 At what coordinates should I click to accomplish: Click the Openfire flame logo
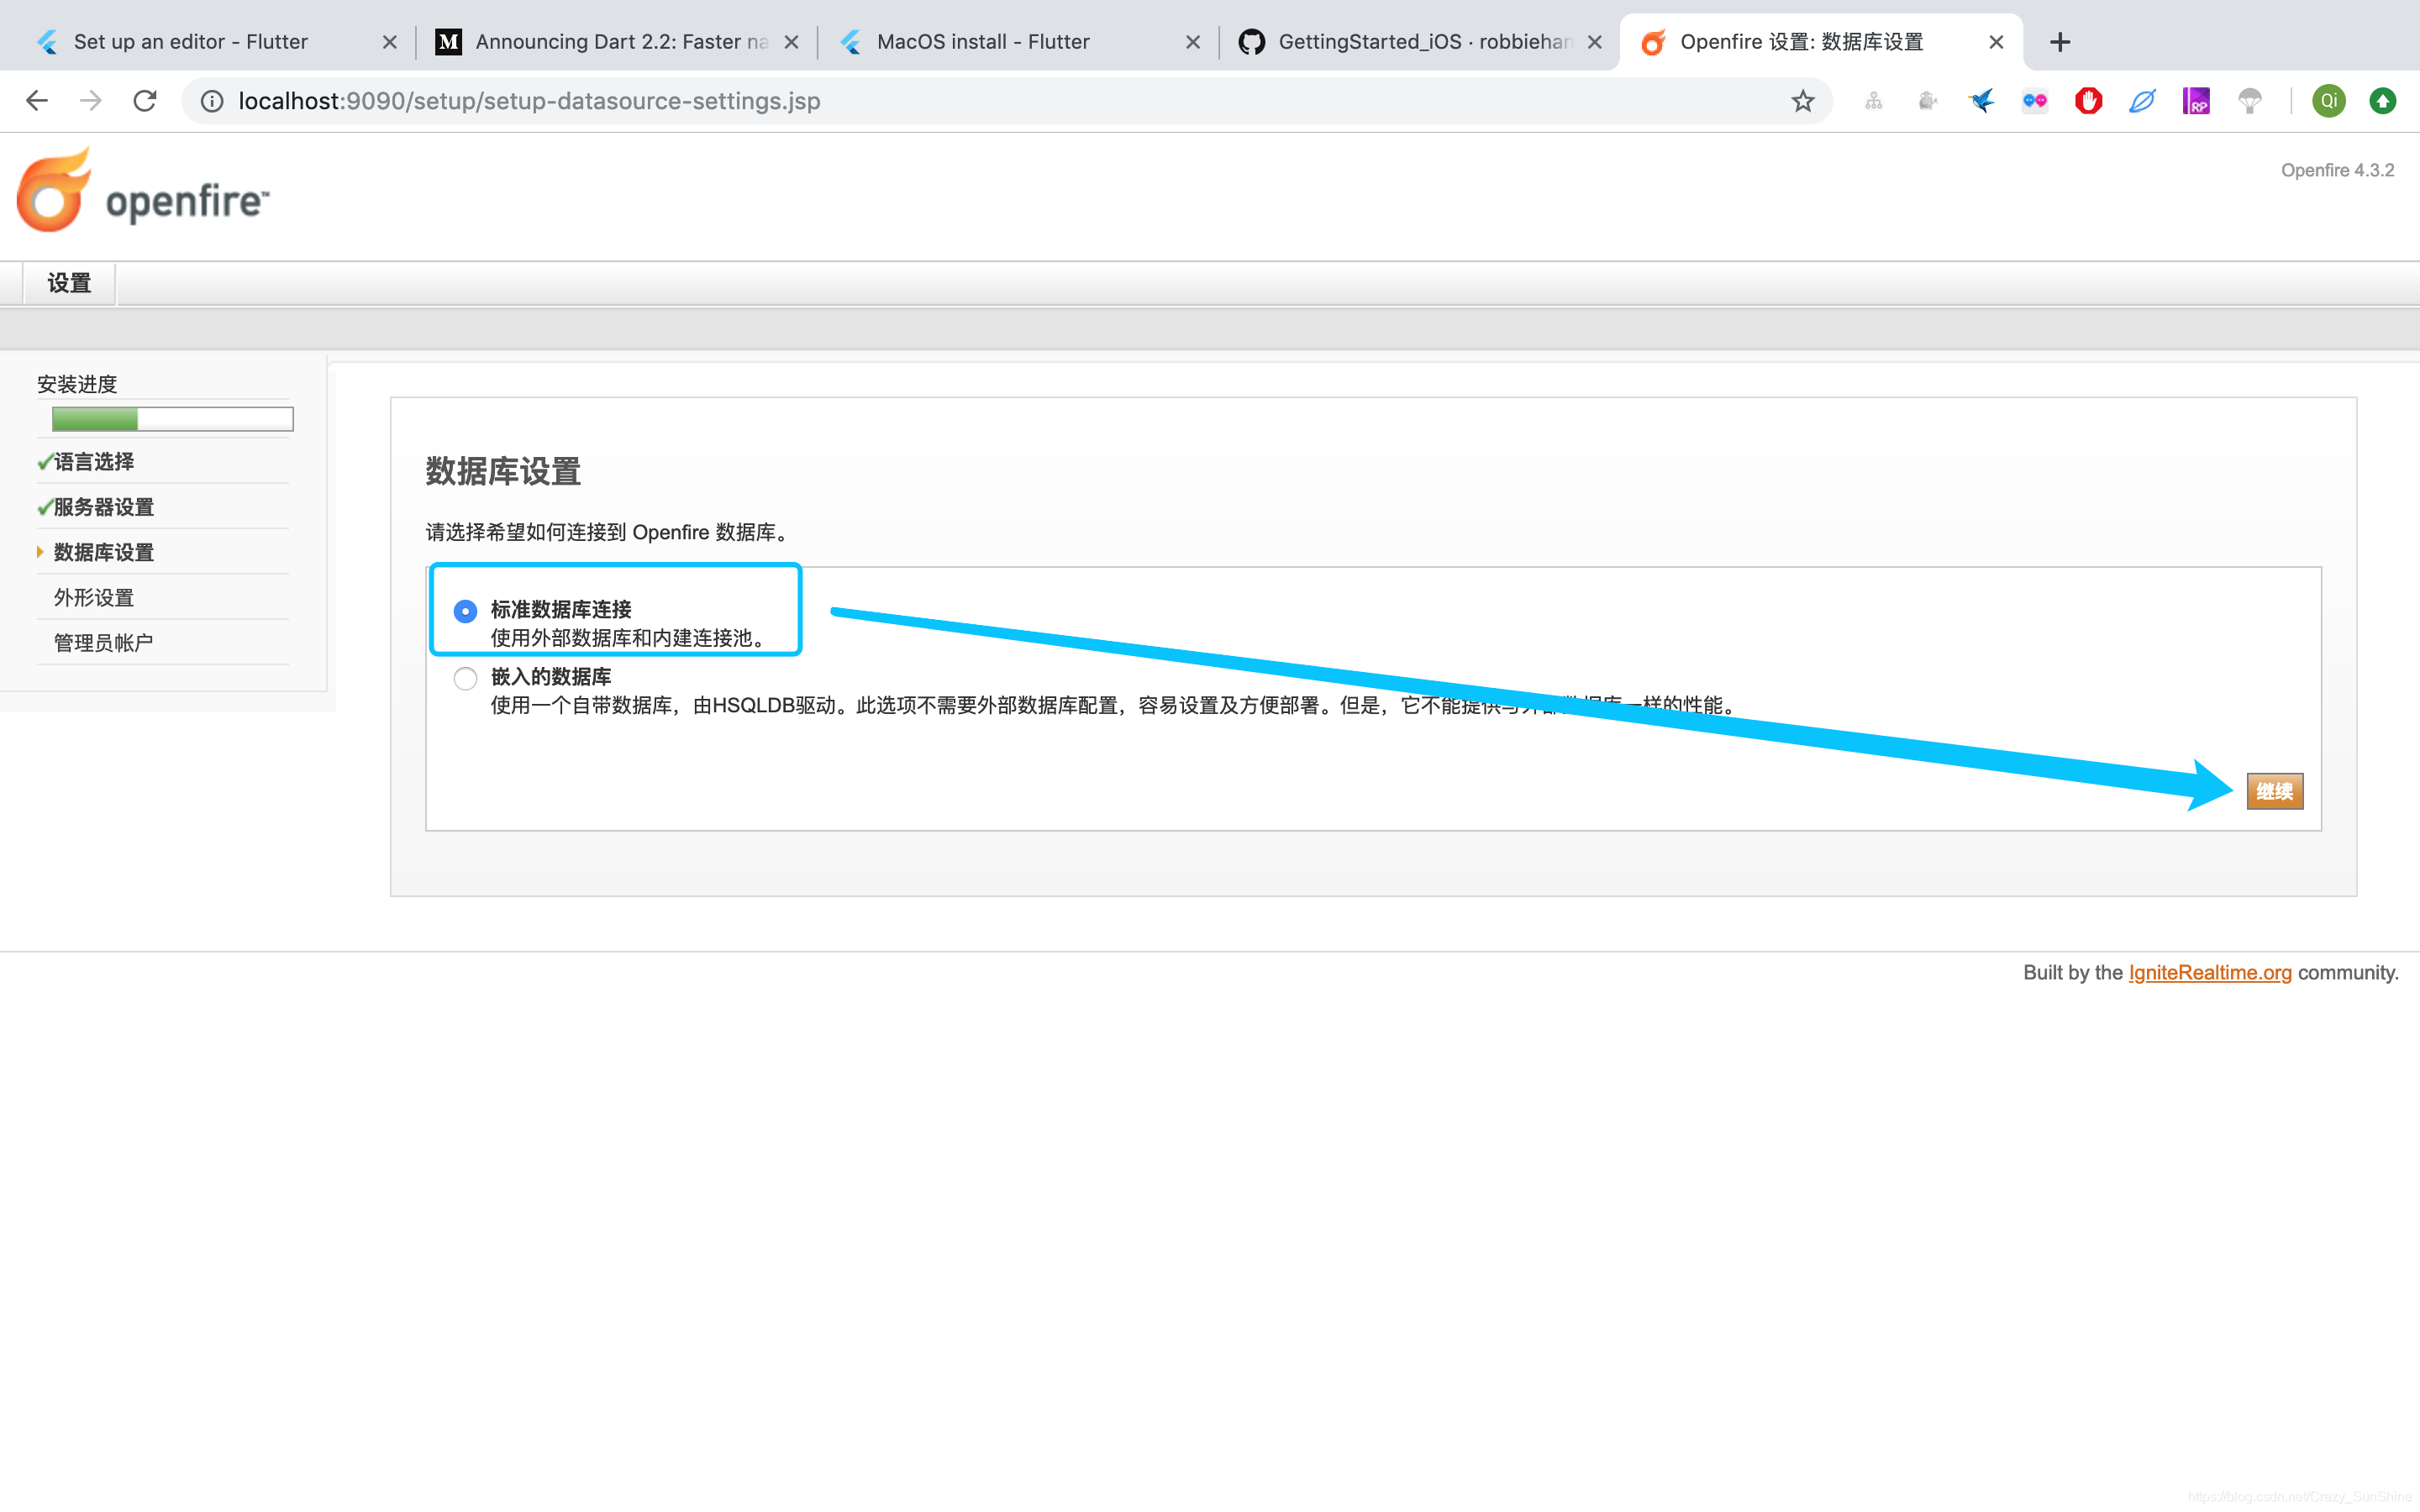click(x=54, y=191)
